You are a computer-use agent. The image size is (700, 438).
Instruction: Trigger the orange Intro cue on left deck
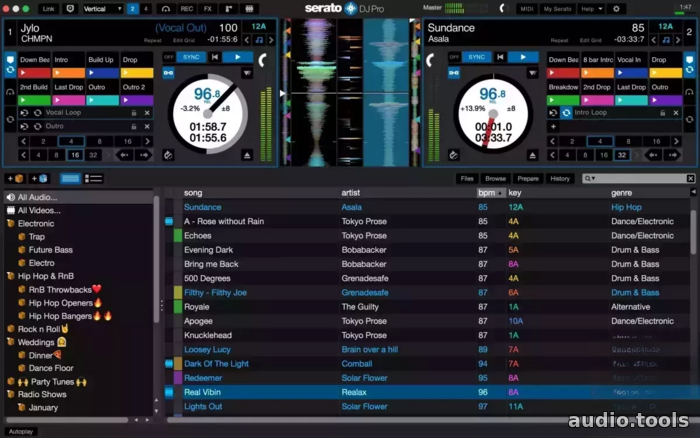(x=68, y=73)
